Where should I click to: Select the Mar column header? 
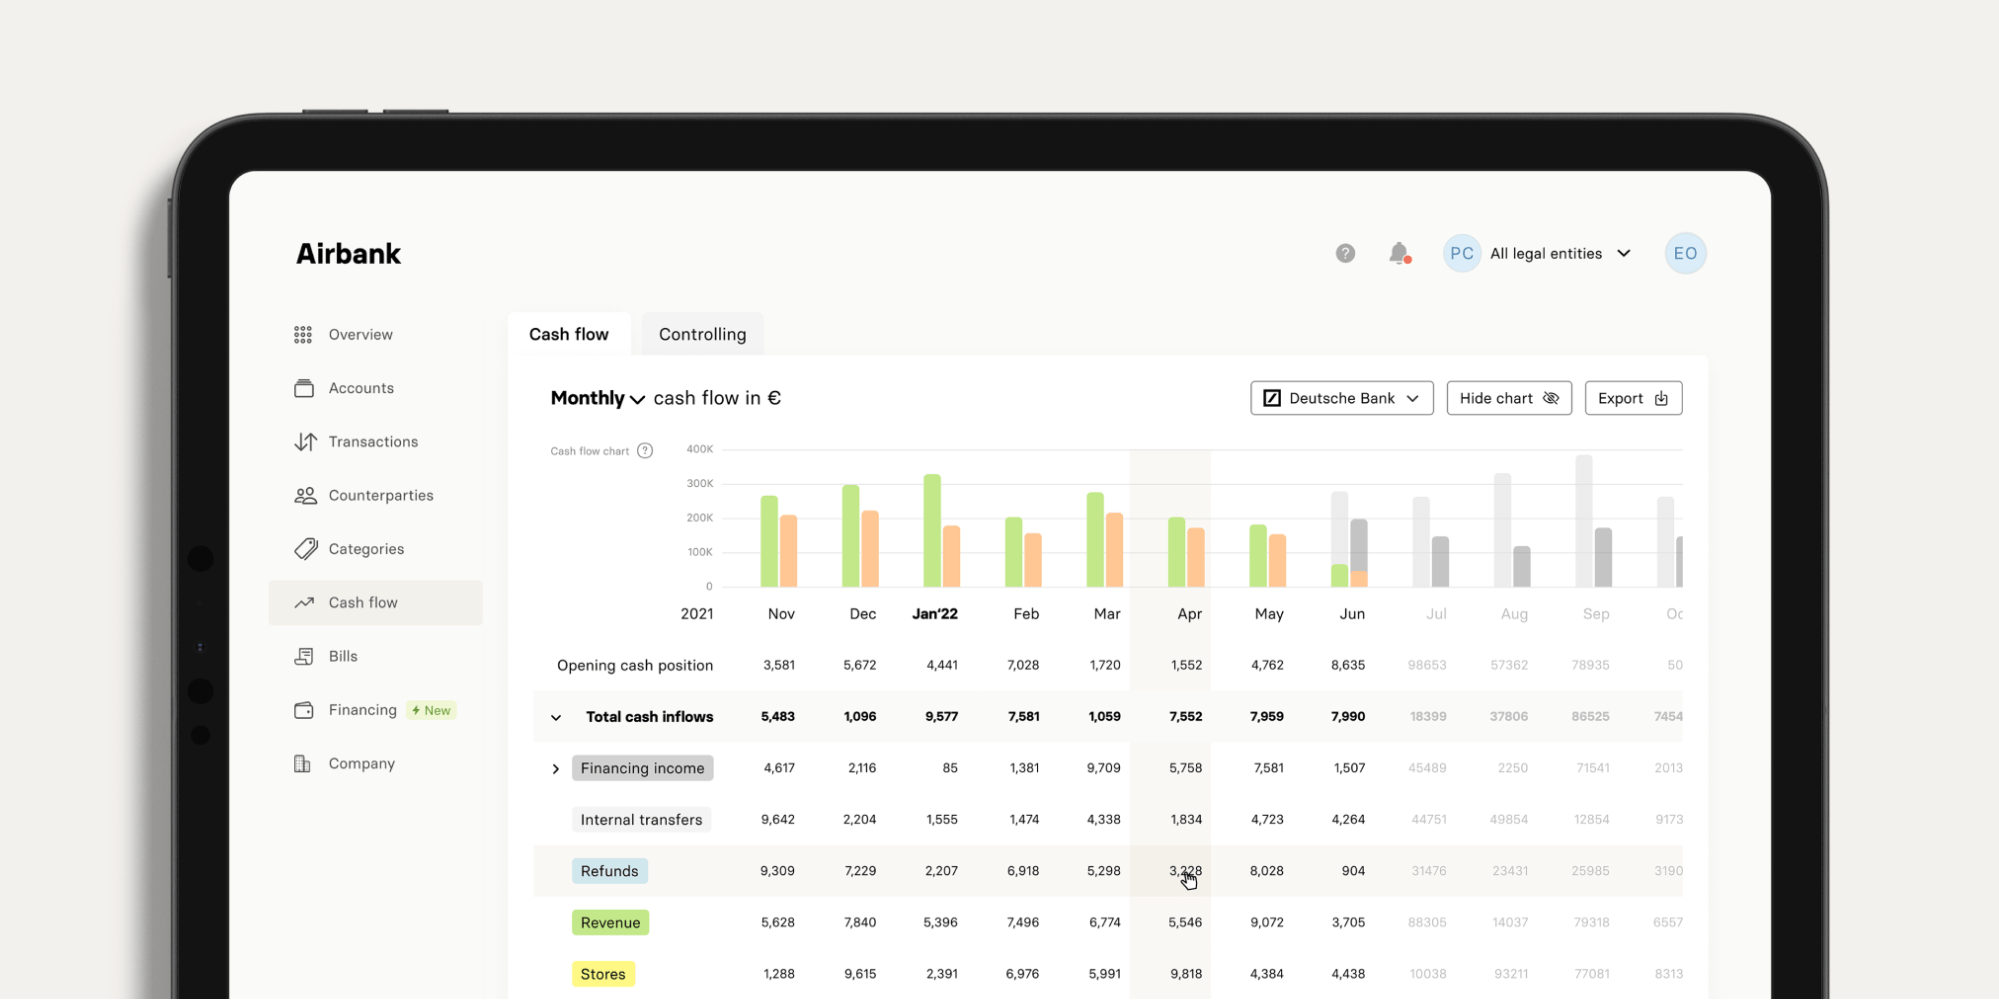click(x=1107, y=614)
